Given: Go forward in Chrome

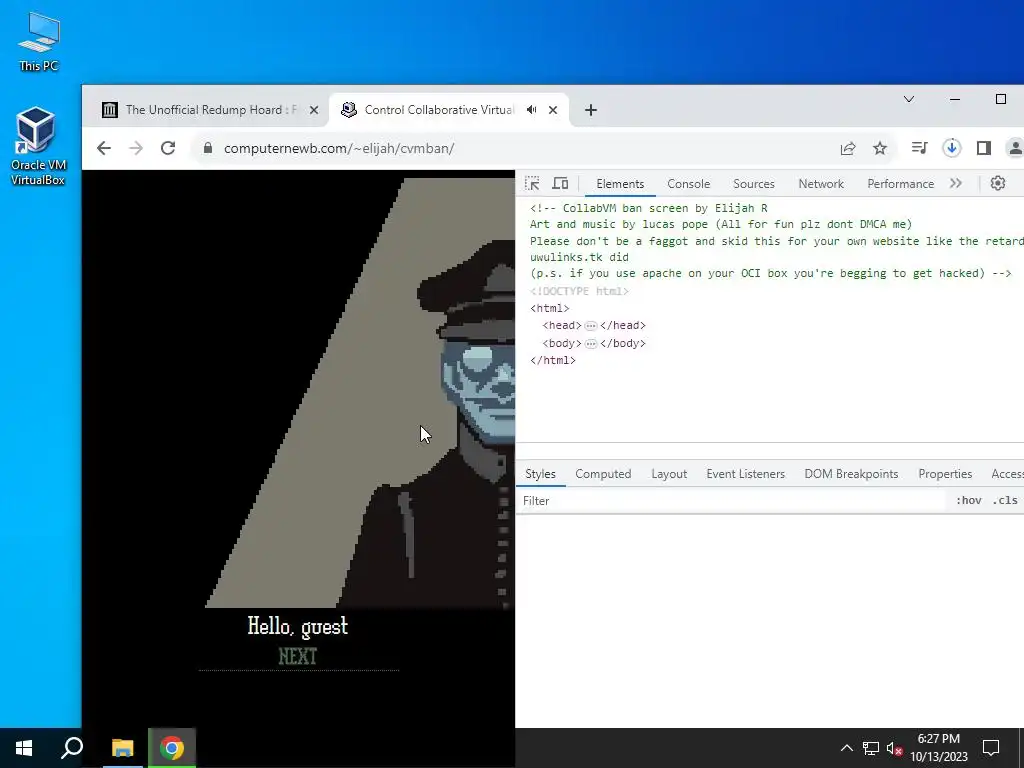Looking at the screenshot, I should (x=136, y=148).
